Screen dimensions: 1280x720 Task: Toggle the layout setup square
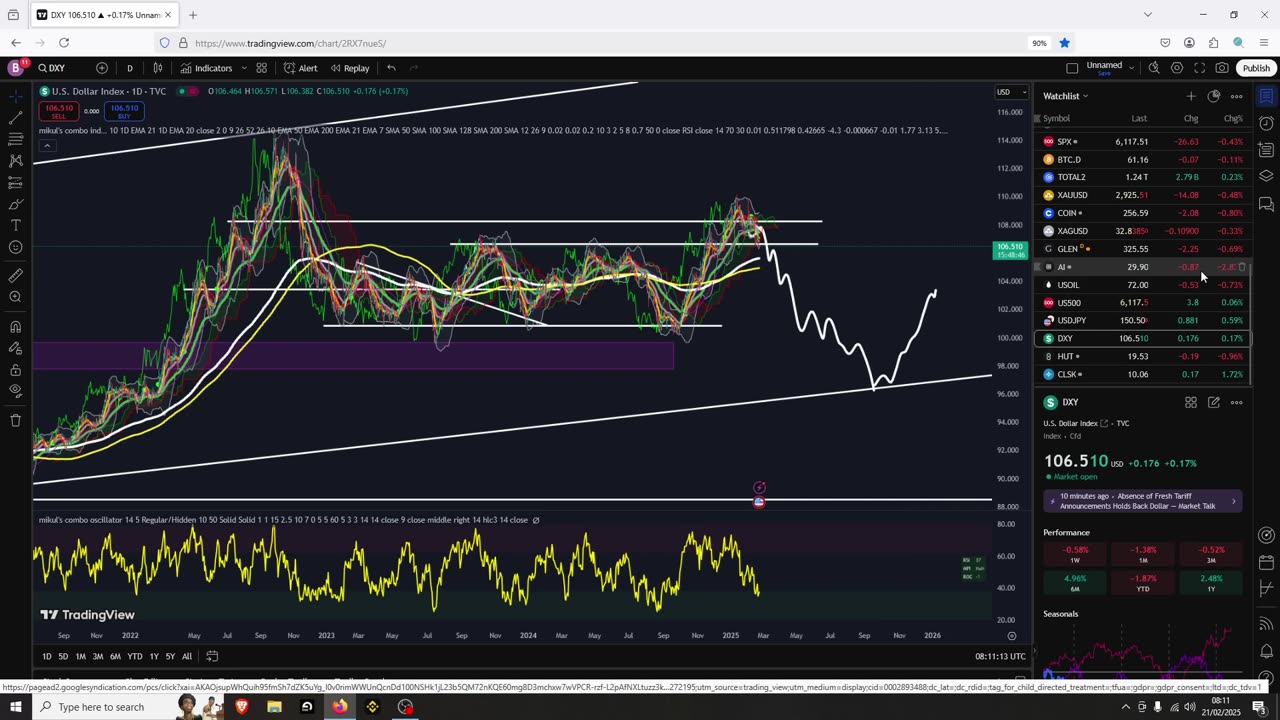(1072, 68)
